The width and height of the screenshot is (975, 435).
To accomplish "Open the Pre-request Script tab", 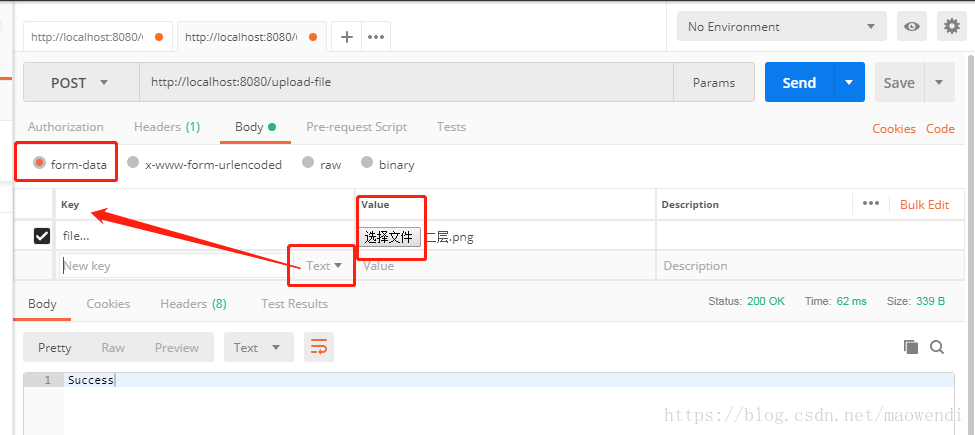I will pyautogui.click(x=356, y=127).
